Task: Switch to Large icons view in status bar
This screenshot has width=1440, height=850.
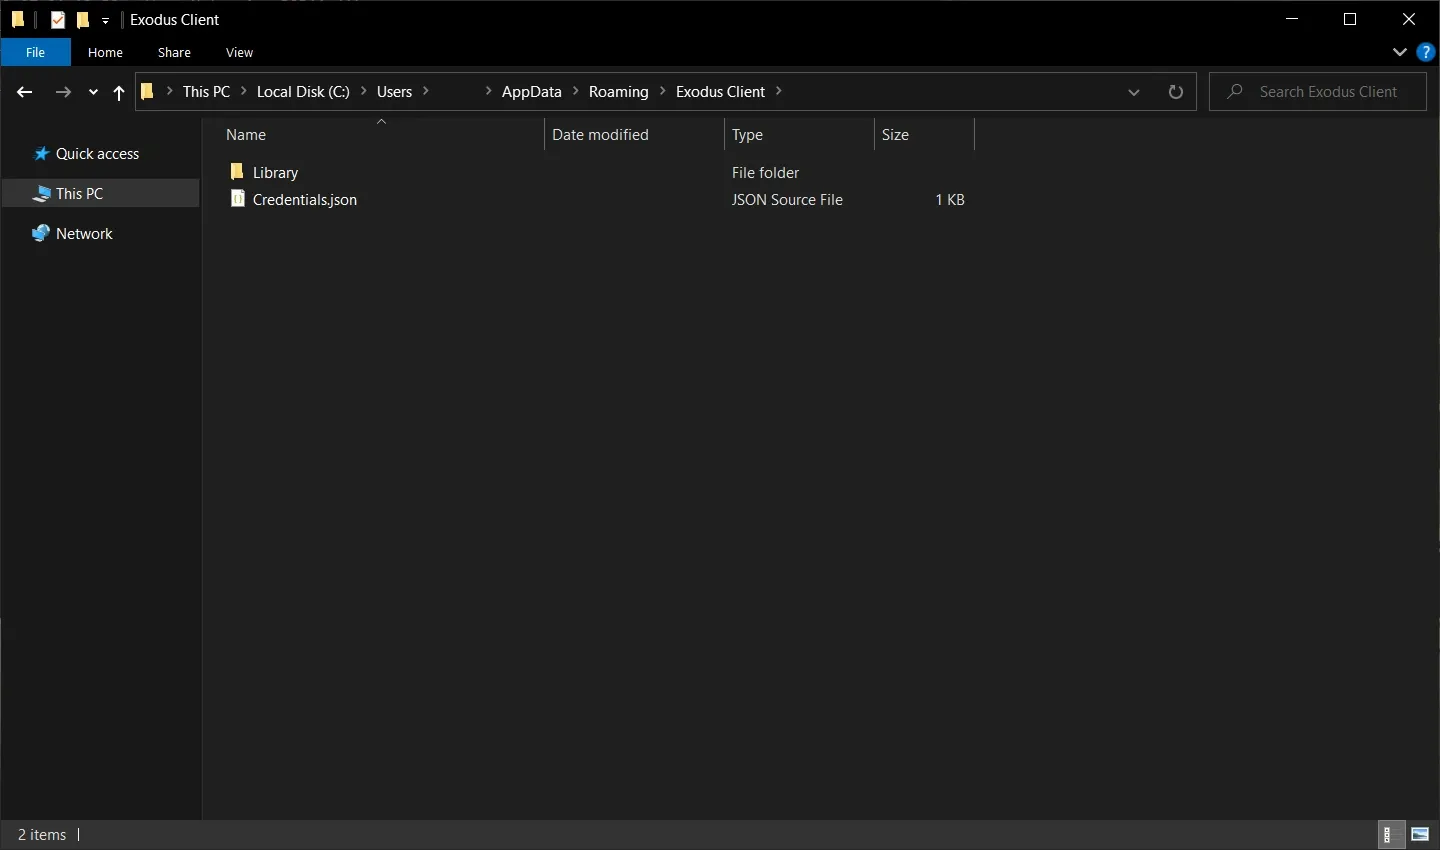Action: 1420,834
